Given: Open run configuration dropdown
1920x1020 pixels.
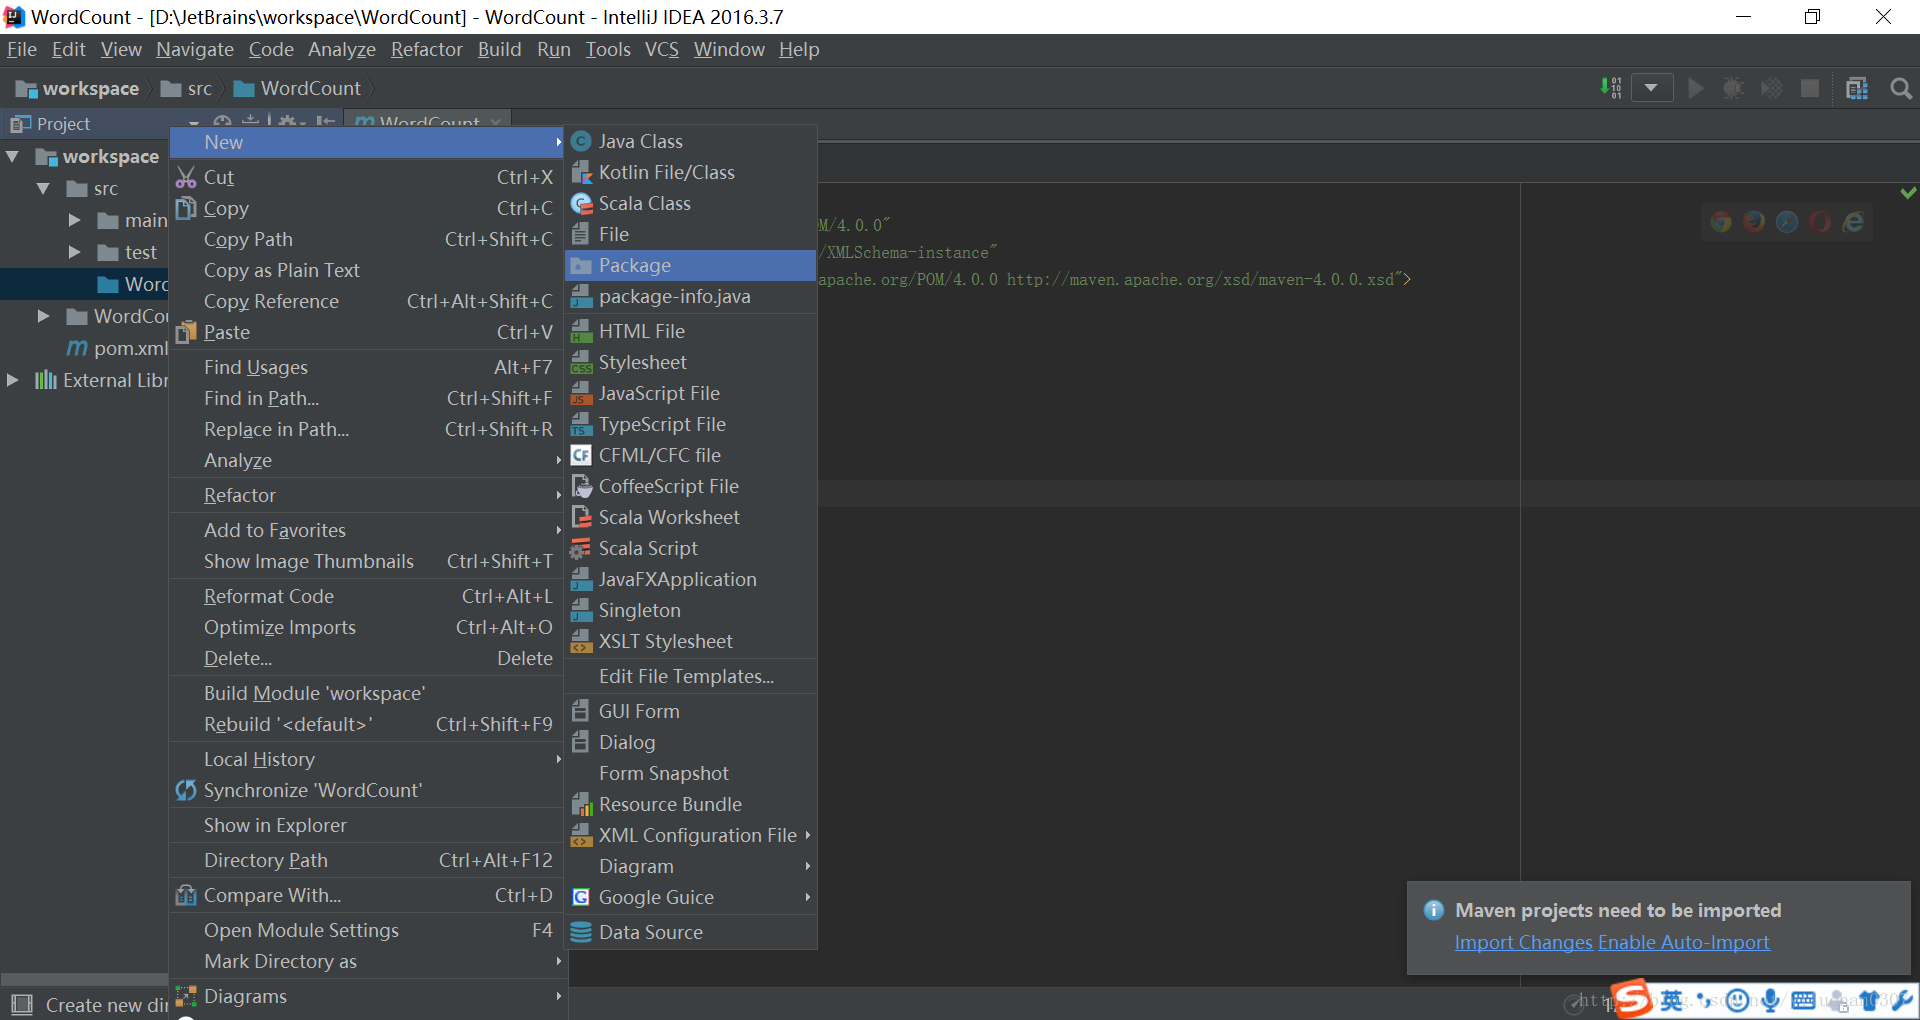Looking at the screenshot, I should [x=1652, y=88].
